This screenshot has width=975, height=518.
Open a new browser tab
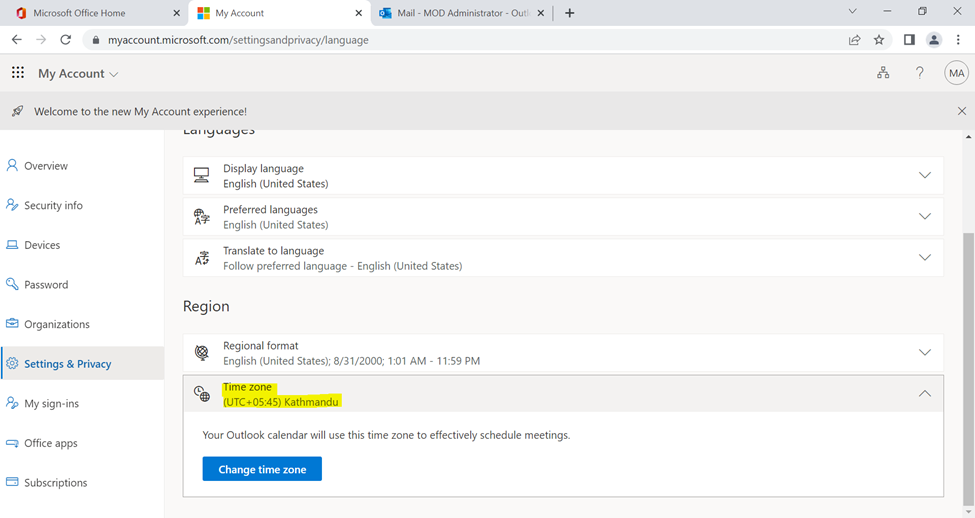coord(570,13)
